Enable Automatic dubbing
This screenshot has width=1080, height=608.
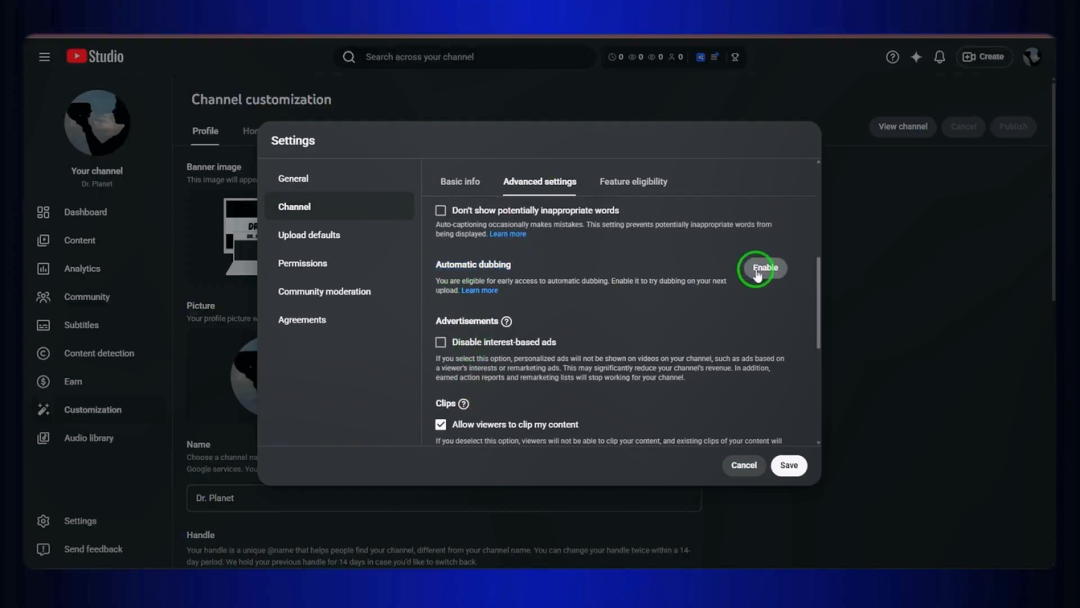(765, 268)
